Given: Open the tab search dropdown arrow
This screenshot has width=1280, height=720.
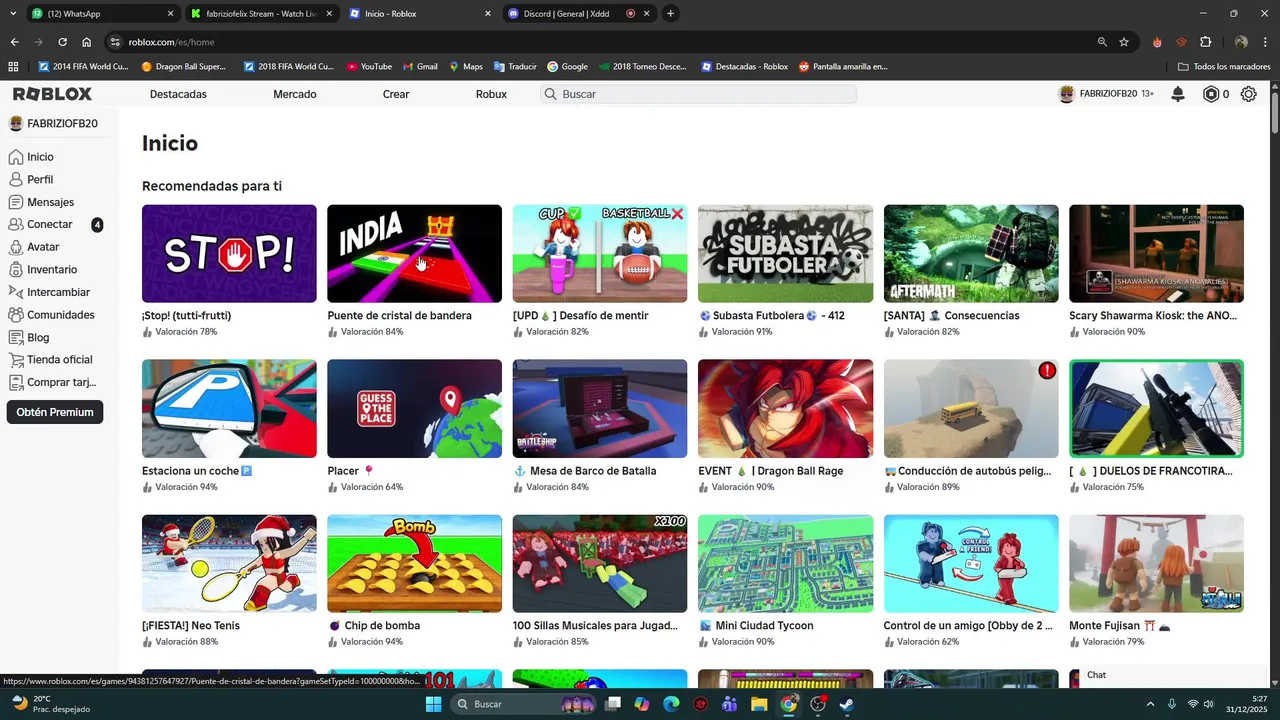Looking at the screenshot, I should [13, 14].
